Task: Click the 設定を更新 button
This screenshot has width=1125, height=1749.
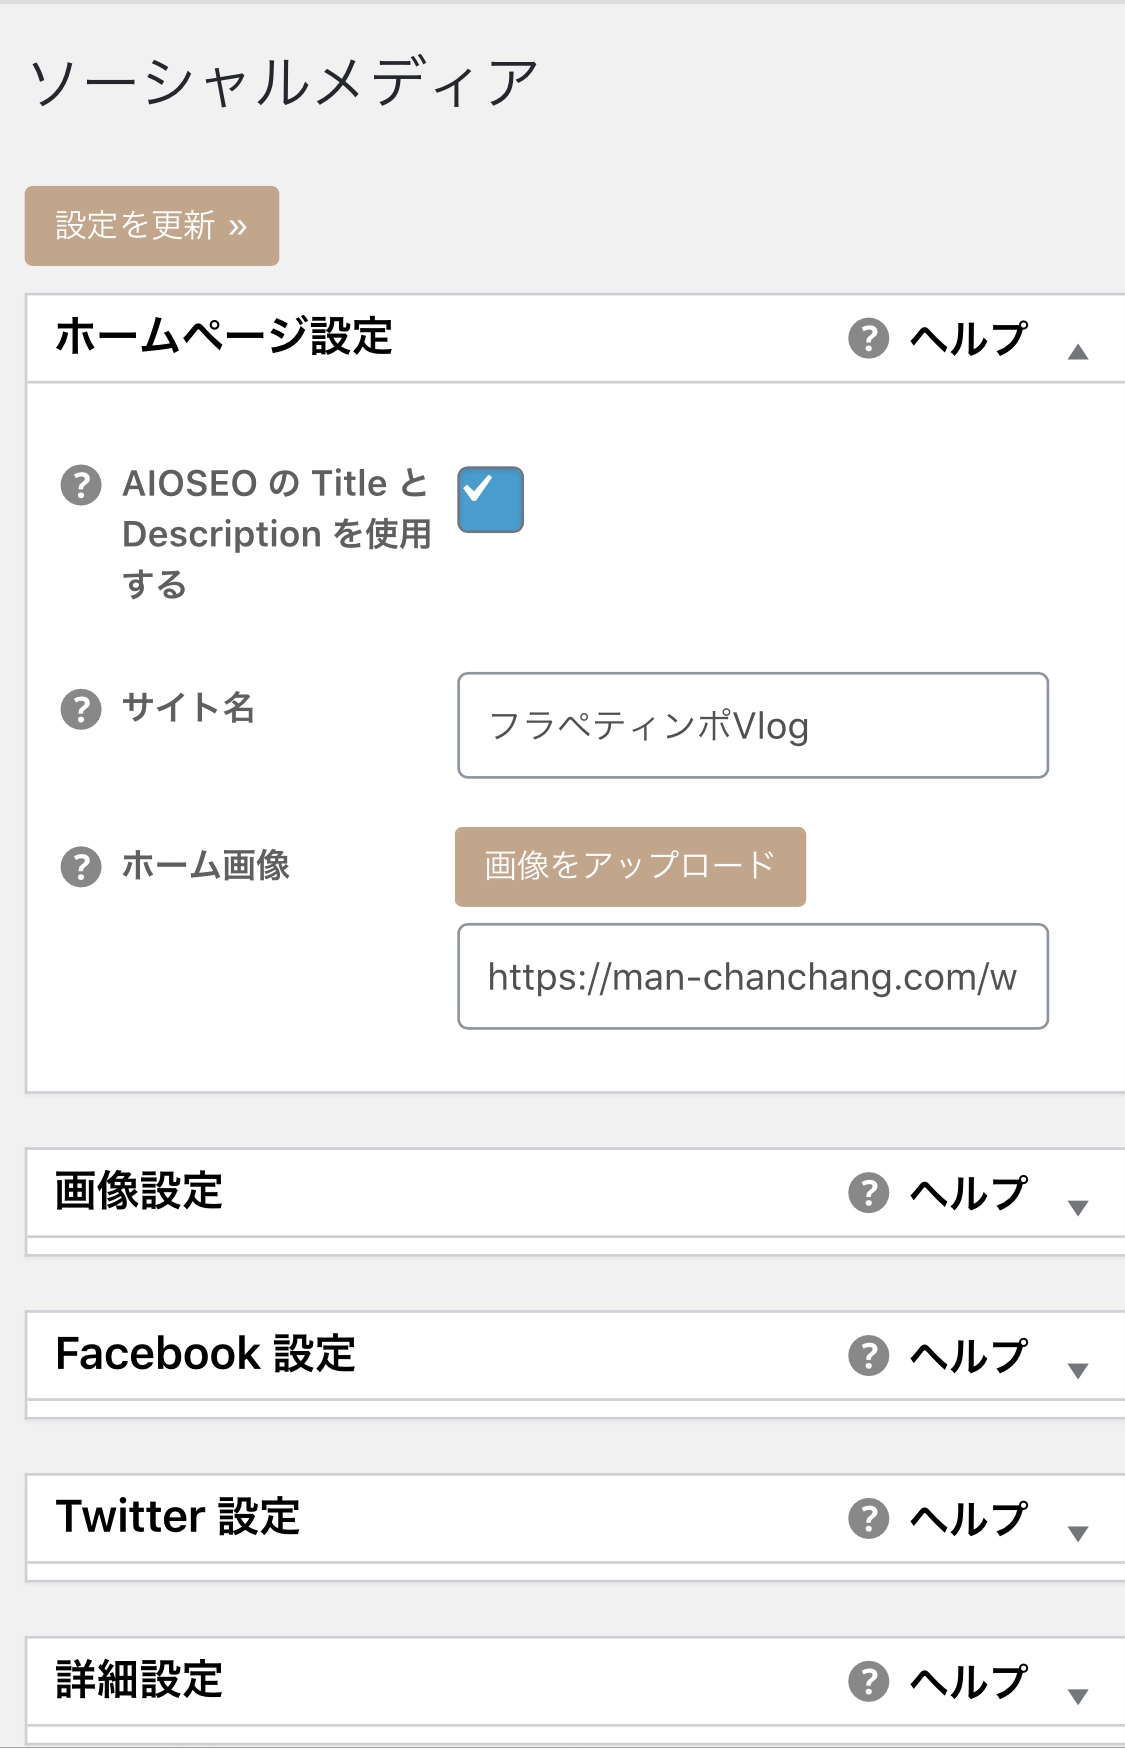Action: pyautogui.click(x=152, y=226)
